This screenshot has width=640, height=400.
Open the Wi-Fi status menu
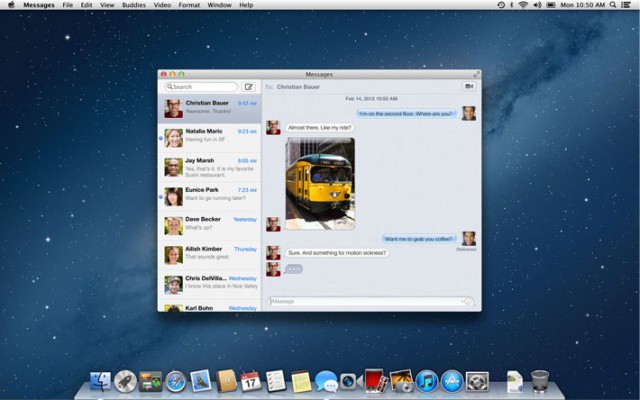tap(522, 5)
